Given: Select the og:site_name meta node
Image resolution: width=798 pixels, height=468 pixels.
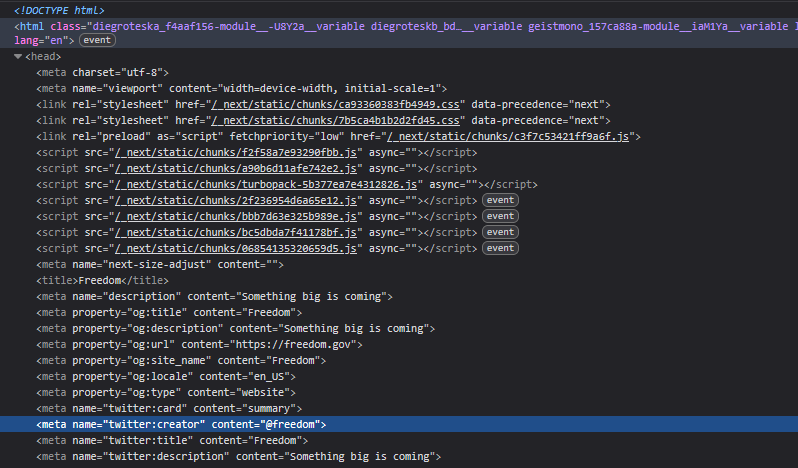Looking at the screenshot, I should [181, 361].
